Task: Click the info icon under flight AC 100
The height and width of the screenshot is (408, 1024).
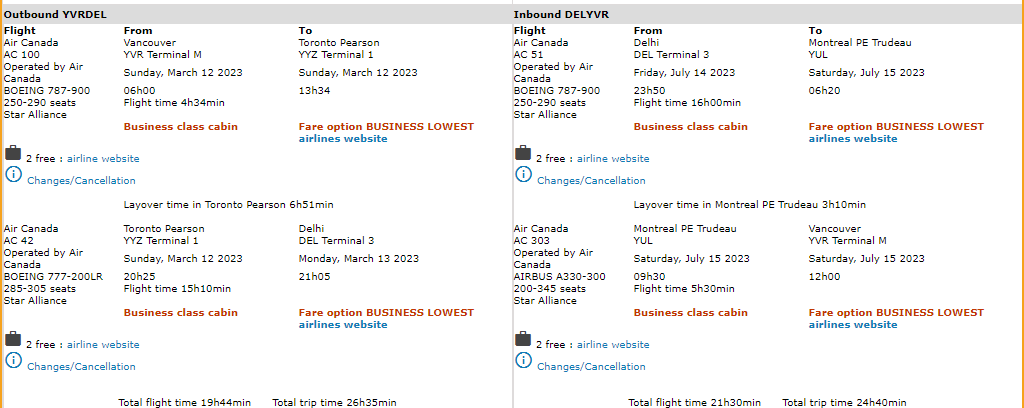Action: click(13, 175)
